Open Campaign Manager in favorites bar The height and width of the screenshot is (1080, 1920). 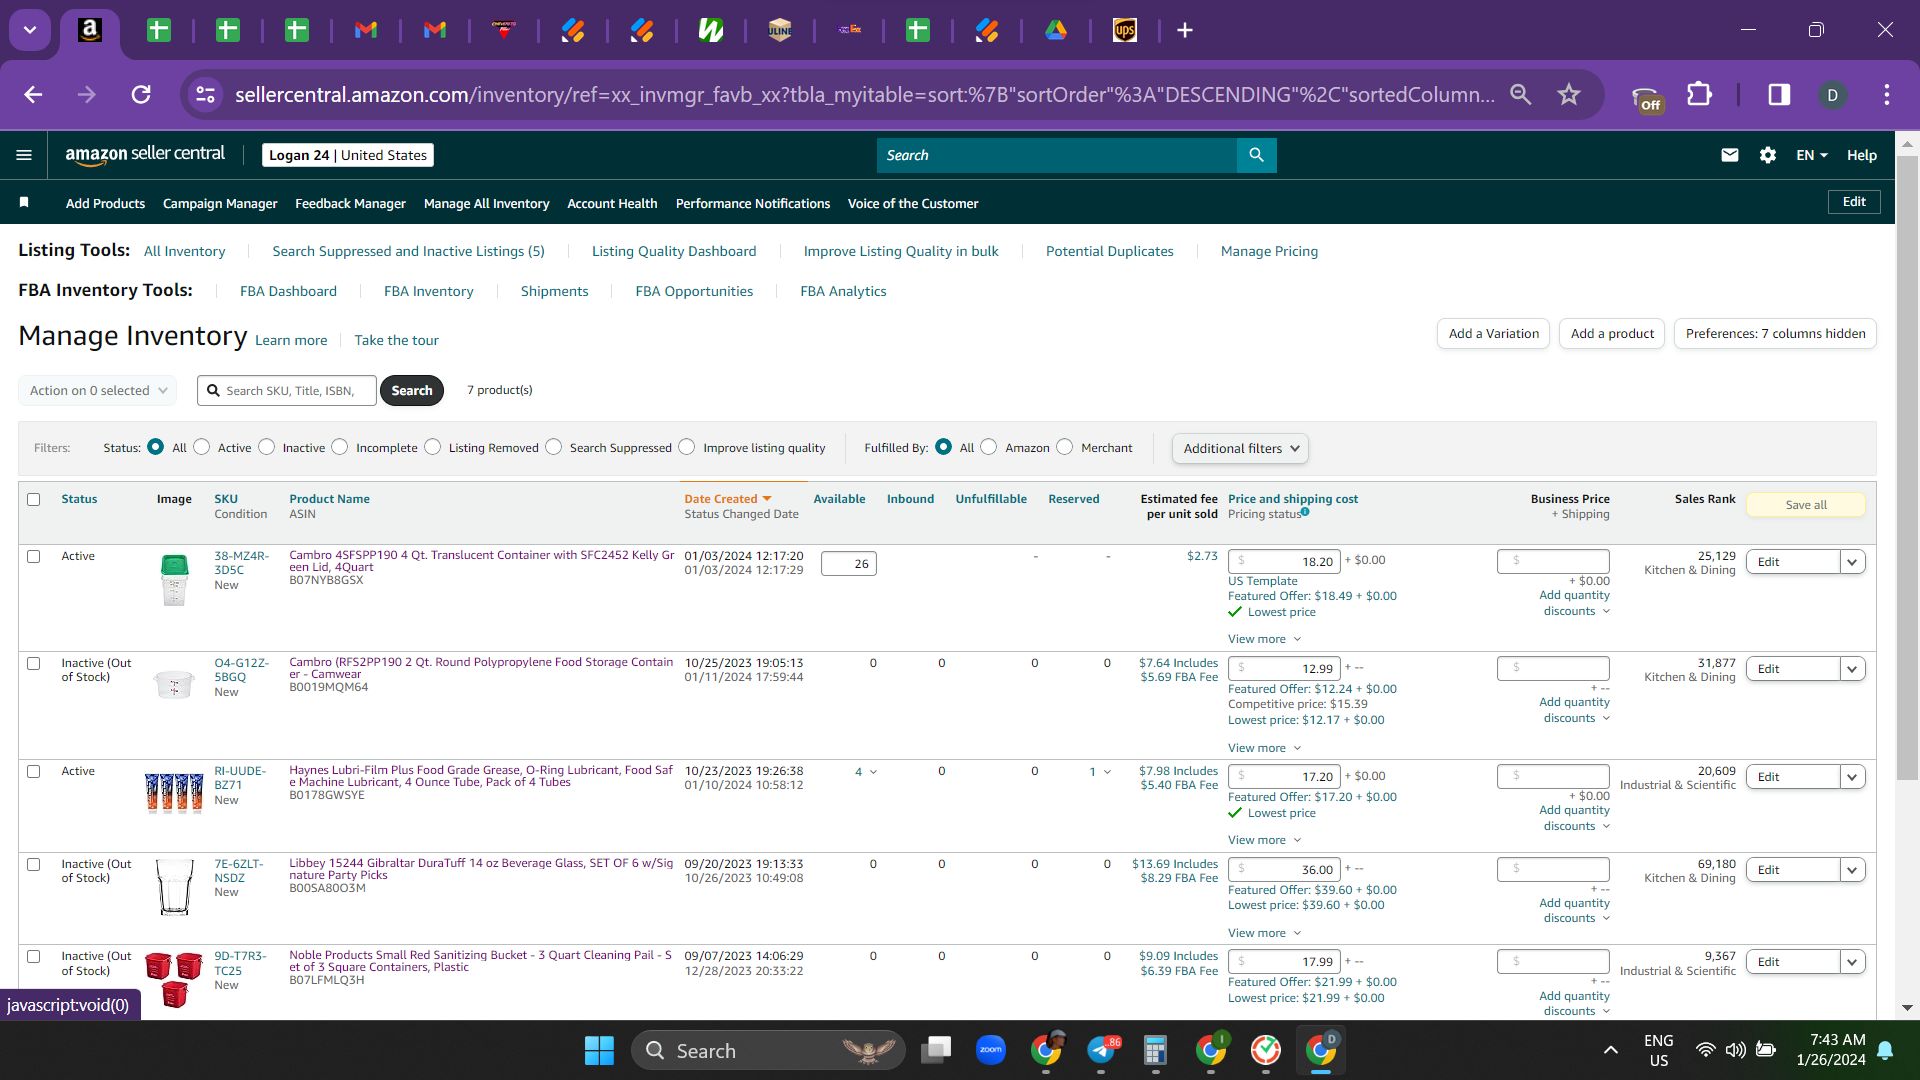tap(220, 203)
